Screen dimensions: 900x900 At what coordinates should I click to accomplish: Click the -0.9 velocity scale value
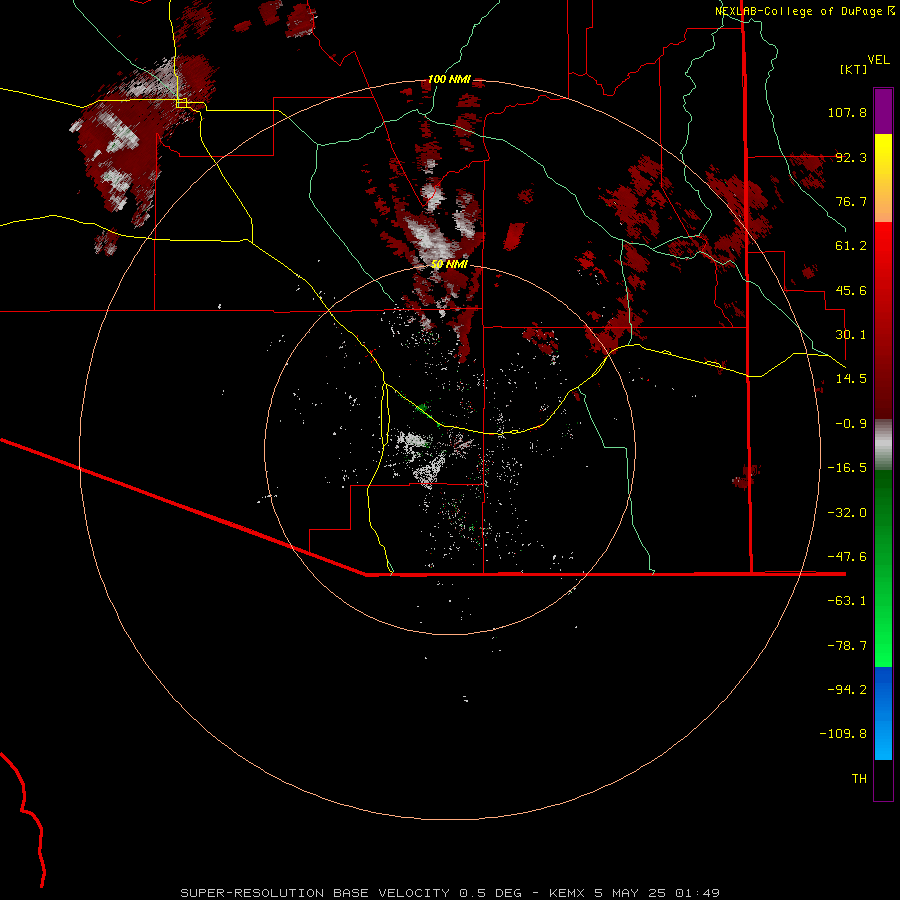click(851, 424)
